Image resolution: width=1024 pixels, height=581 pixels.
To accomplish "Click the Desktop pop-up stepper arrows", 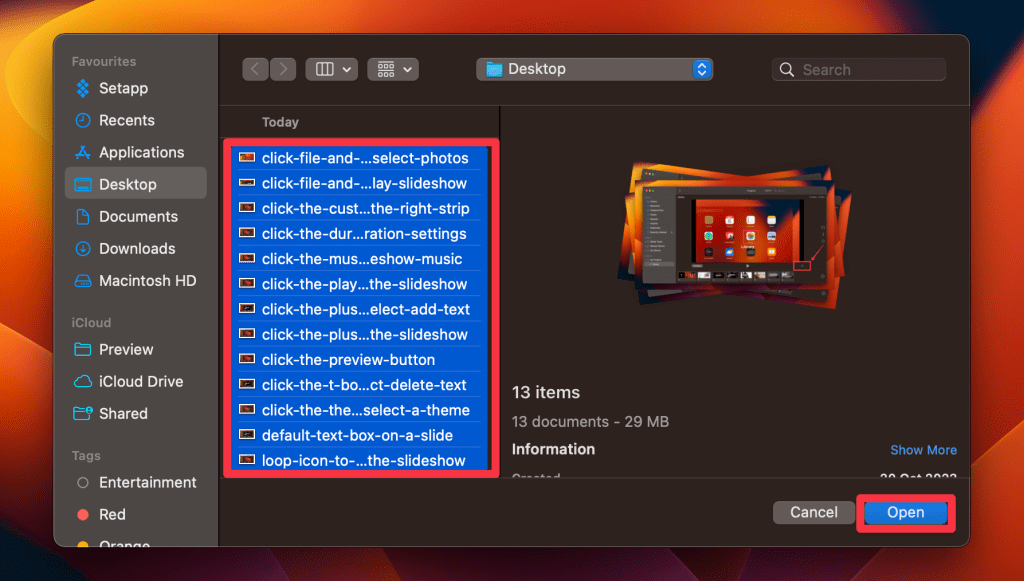I will [701, 69].
